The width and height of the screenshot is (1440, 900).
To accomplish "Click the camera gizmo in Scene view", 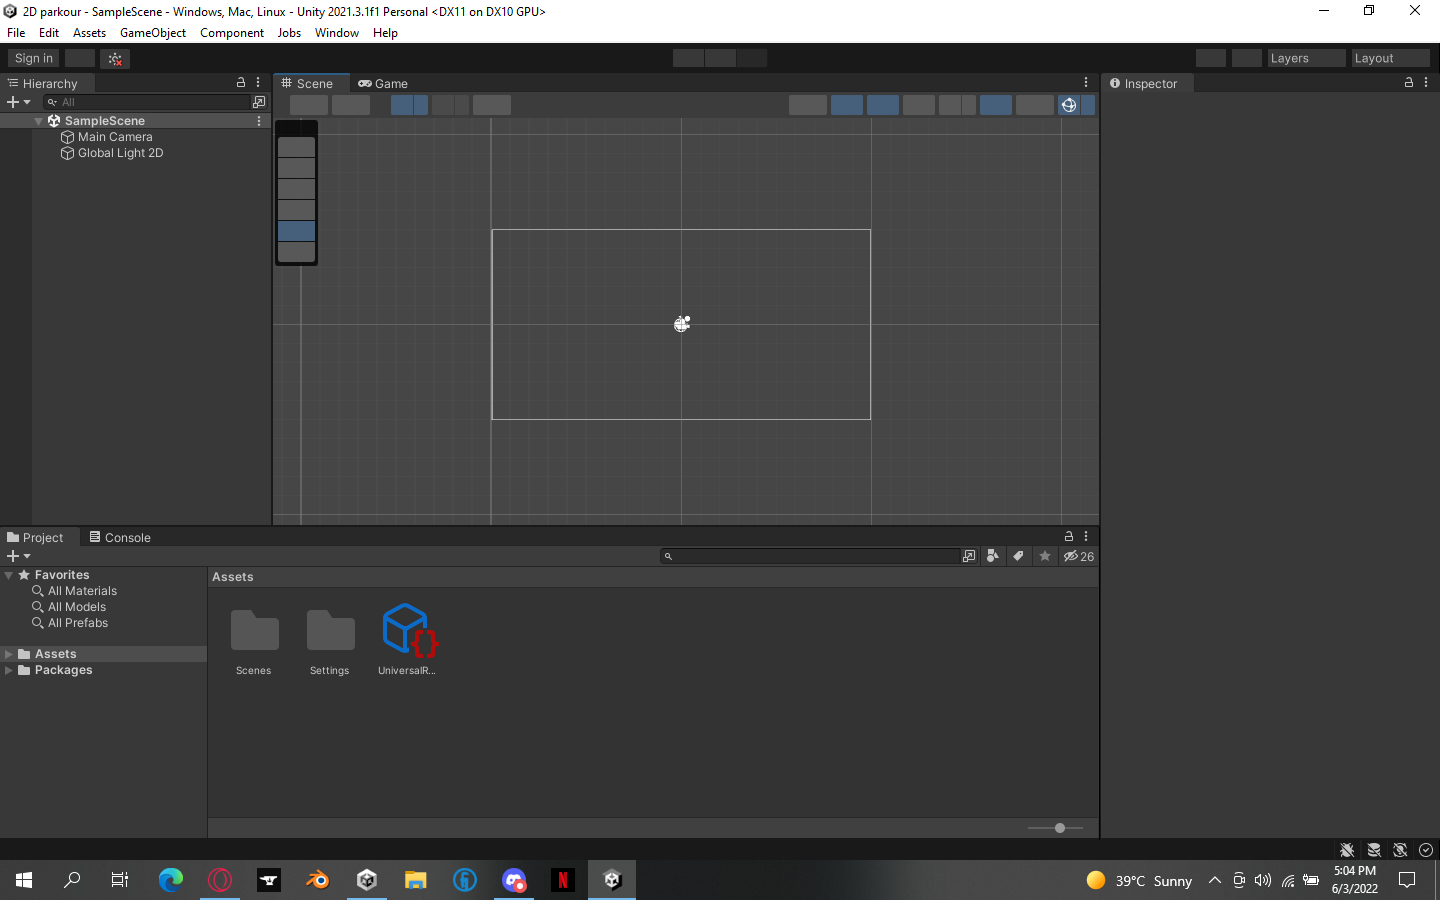I will pyautogui.click(x=682, y=324).
